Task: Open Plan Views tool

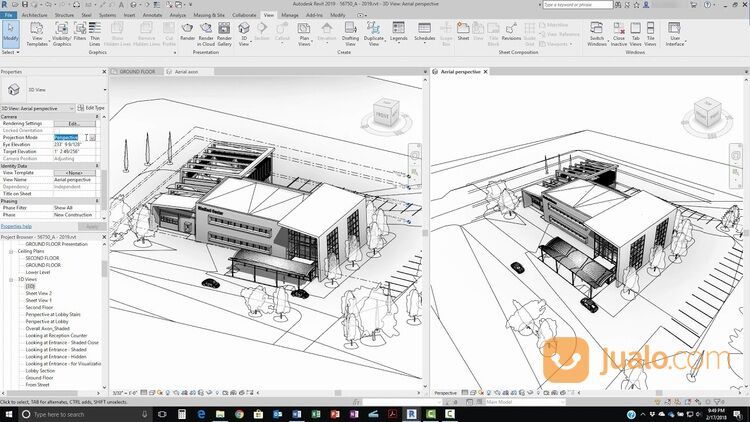Action: tap(304, 34)
